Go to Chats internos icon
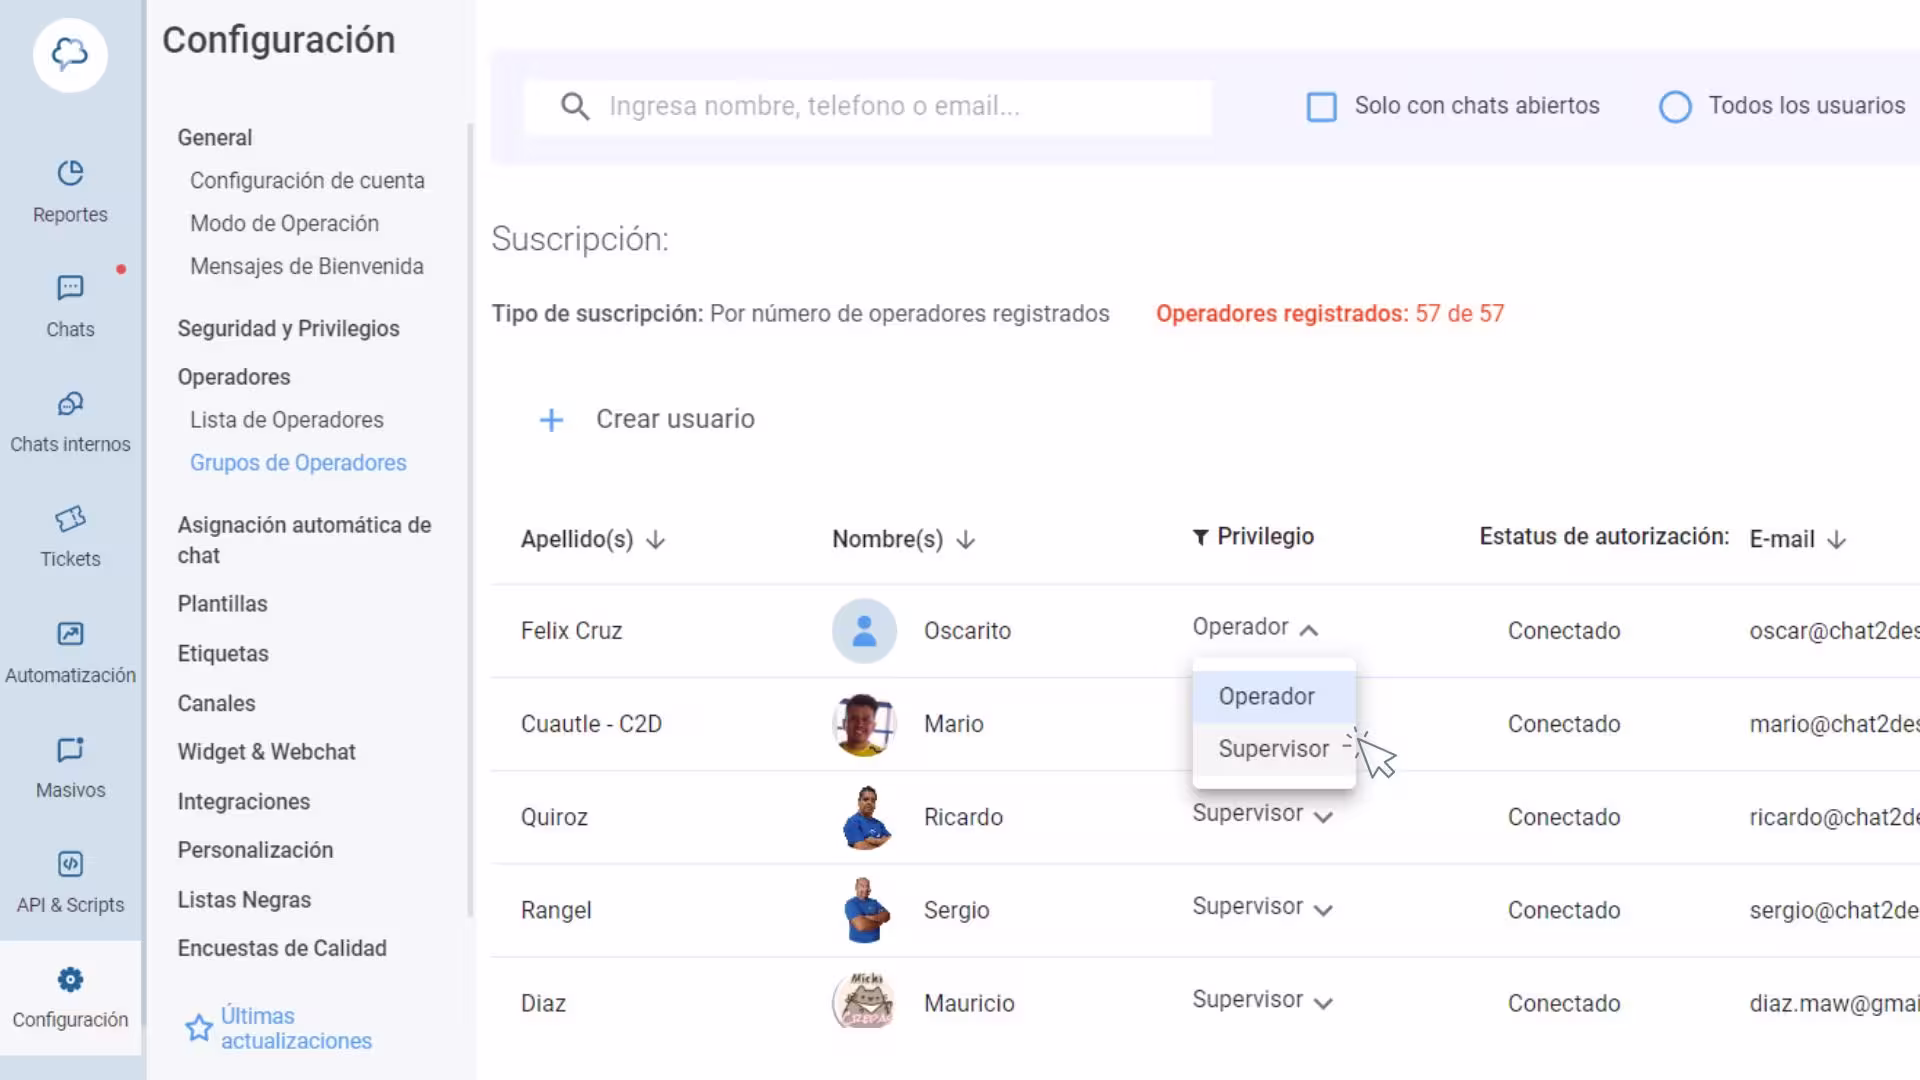This screenshot has width=1920, height=1080. tap(70, 404)
